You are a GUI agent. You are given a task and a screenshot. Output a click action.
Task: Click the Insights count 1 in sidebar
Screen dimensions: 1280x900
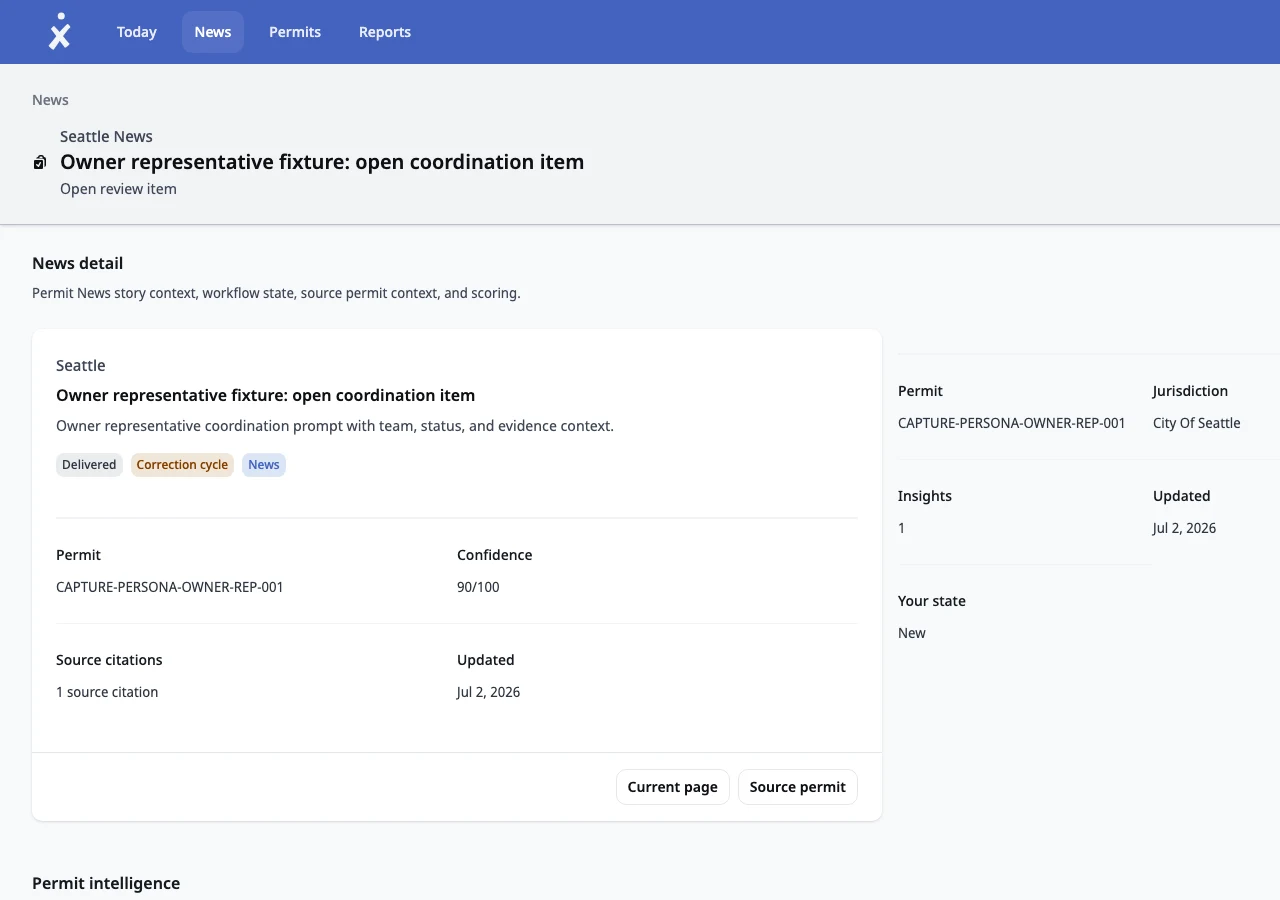[x=901, y=528]
